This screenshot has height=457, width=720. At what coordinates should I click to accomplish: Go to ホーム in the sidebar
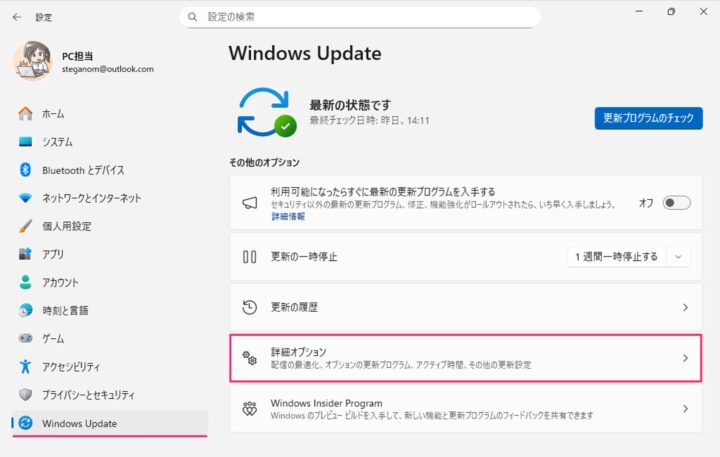[x=53, y=114]
